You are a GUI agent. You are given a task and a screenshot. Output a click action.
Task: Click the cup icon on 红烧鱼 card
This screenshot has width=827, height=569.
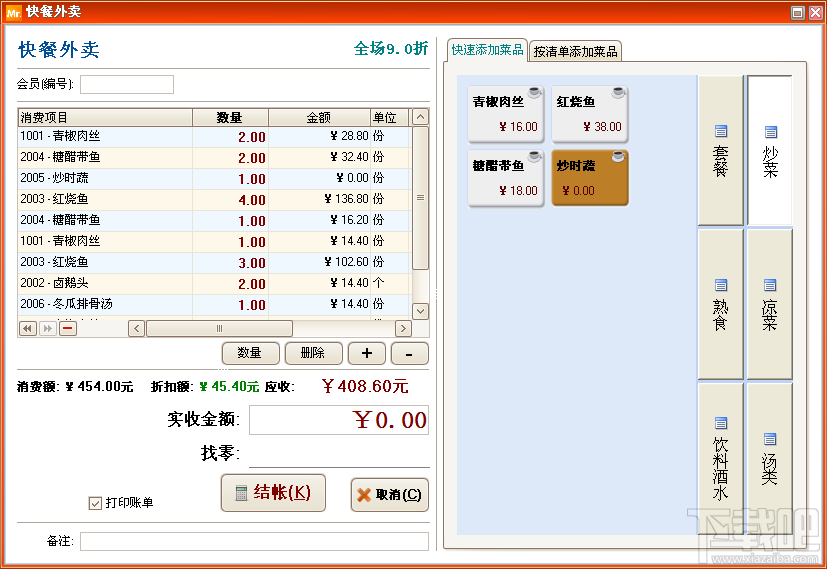[x=618, y=93]
